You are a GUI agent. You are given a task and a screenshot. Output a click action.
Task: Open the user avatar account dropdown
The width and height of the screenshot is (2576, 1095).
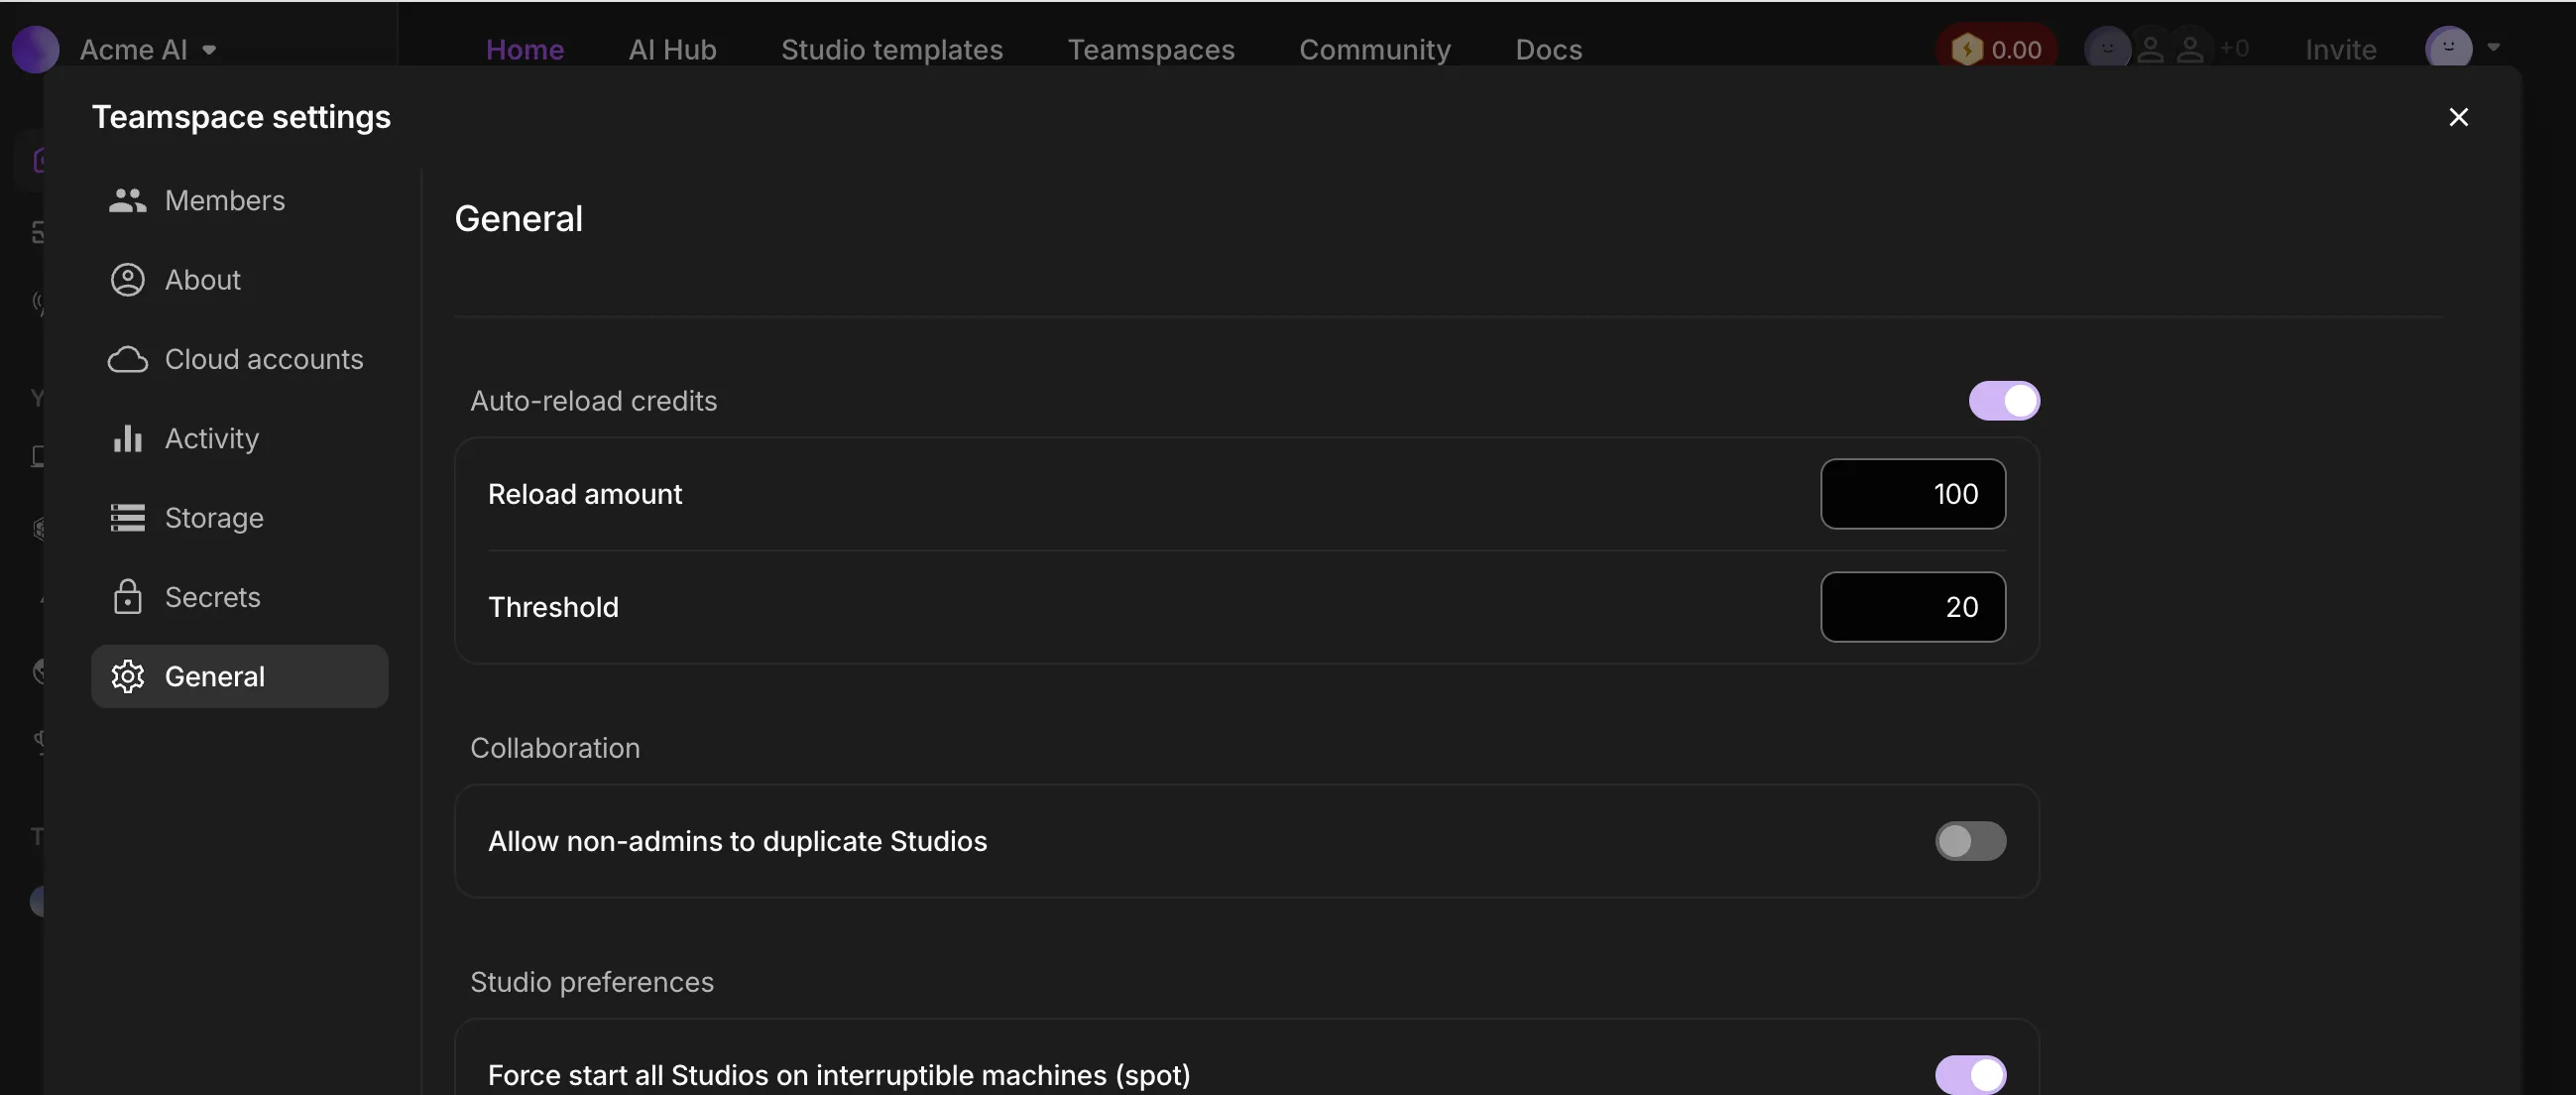coord(2462,48)
